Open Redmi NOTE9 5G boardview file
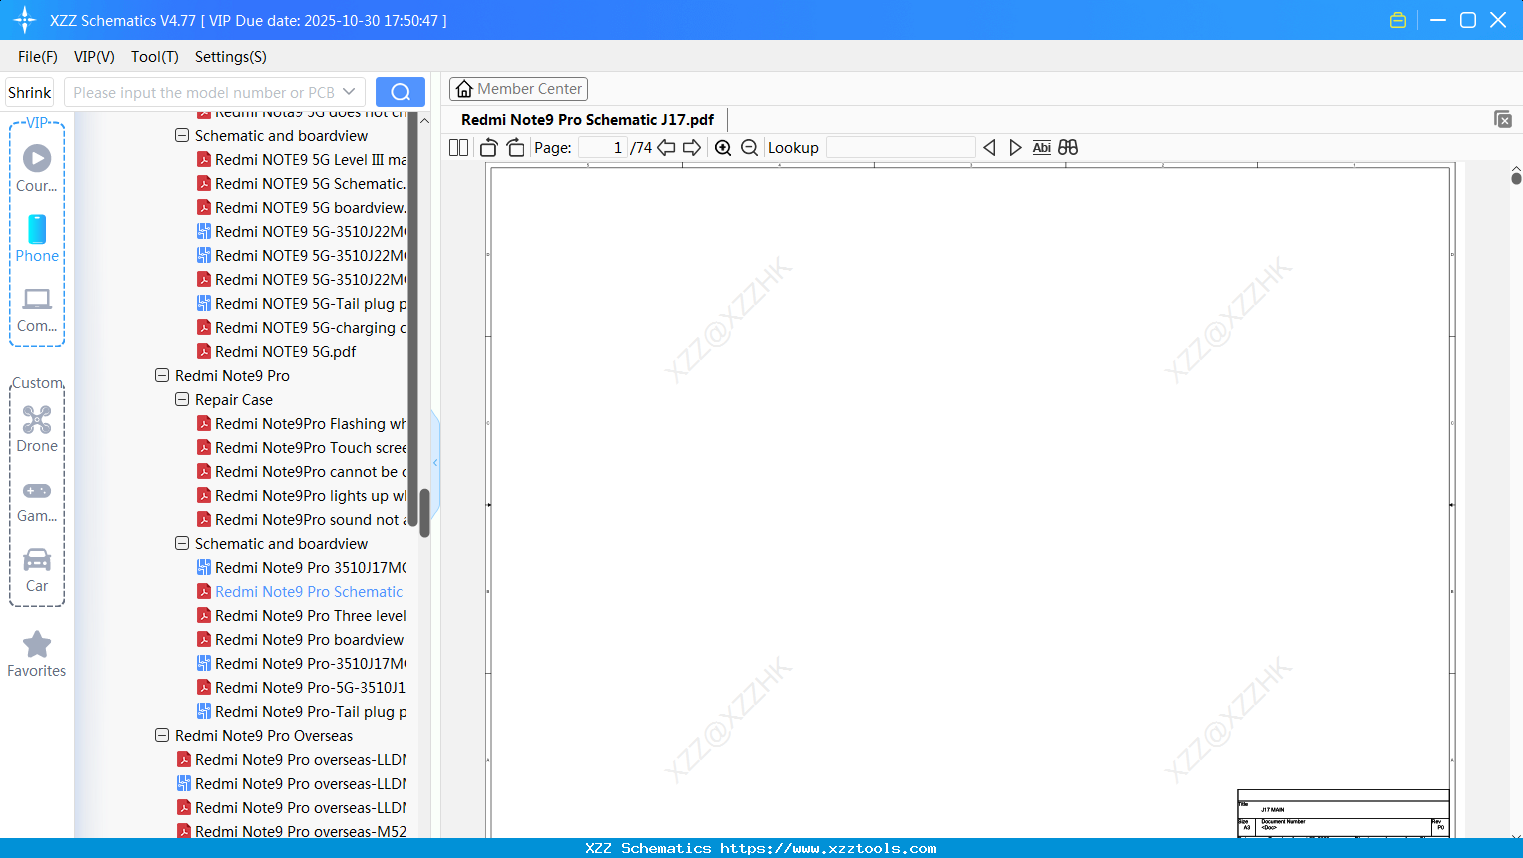 pyautogui.click(x=302, y=208)
